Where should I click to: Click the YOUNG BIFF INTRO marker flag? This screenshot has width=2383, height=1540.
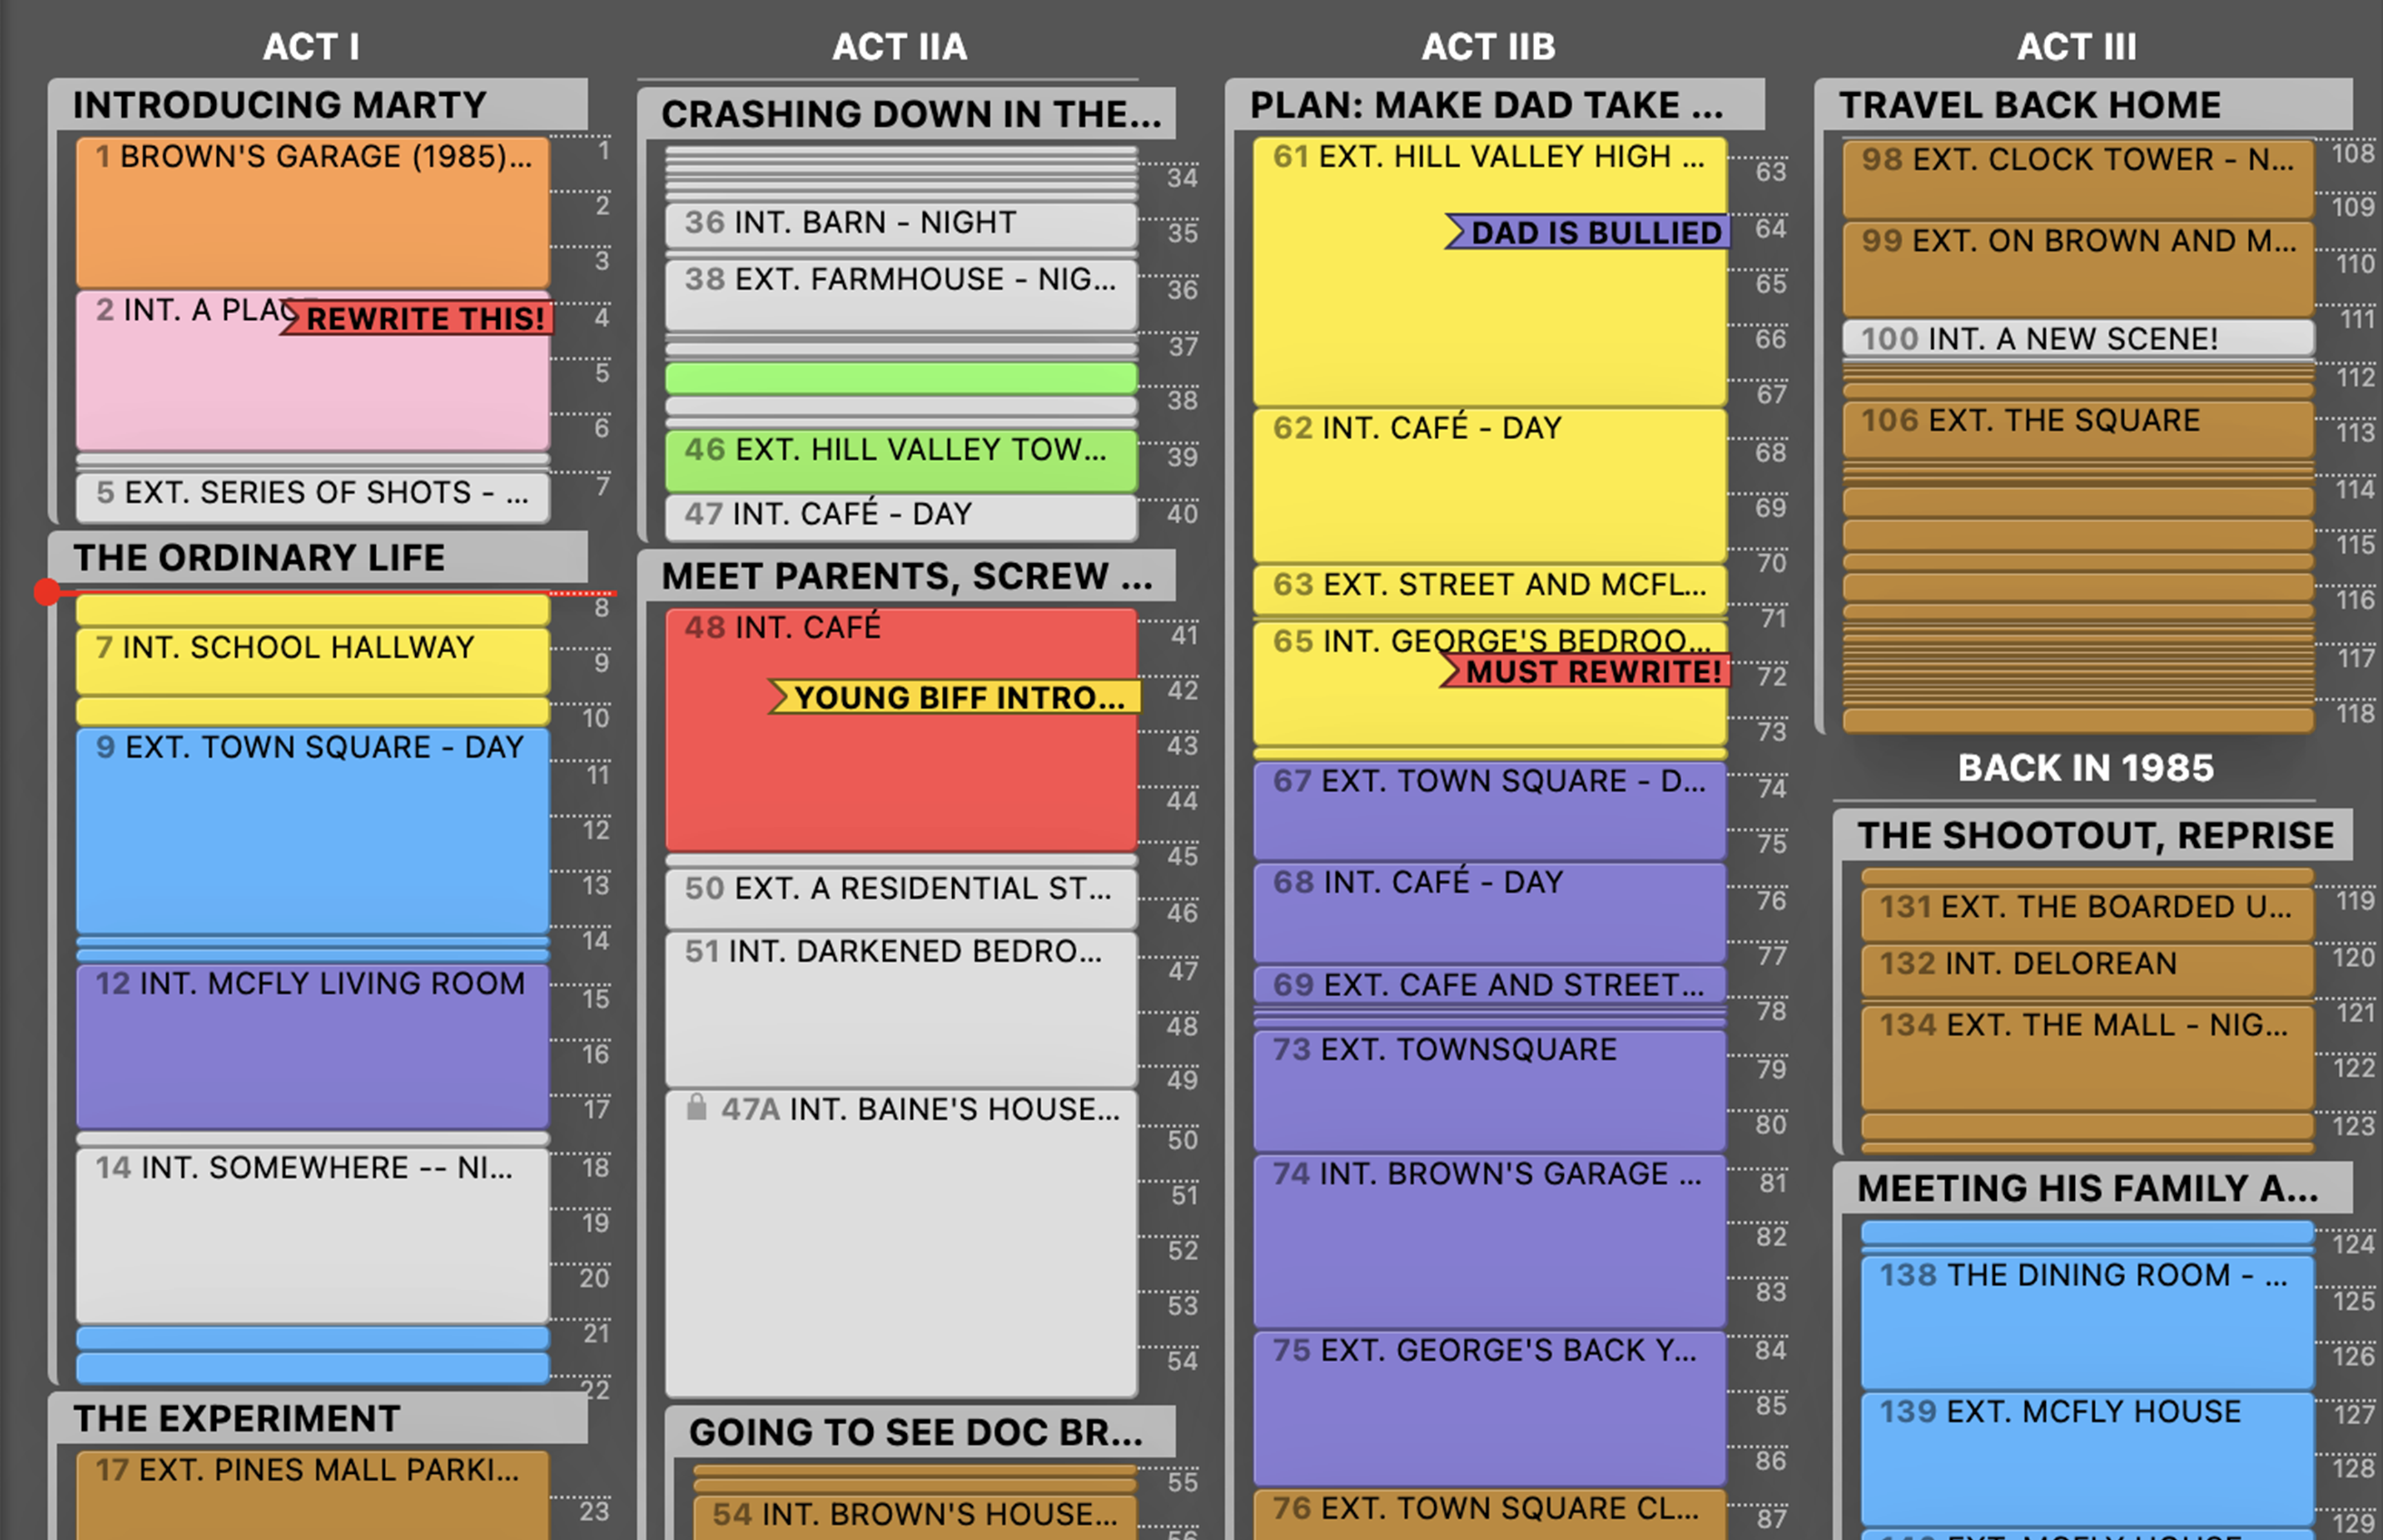[958, 697]
